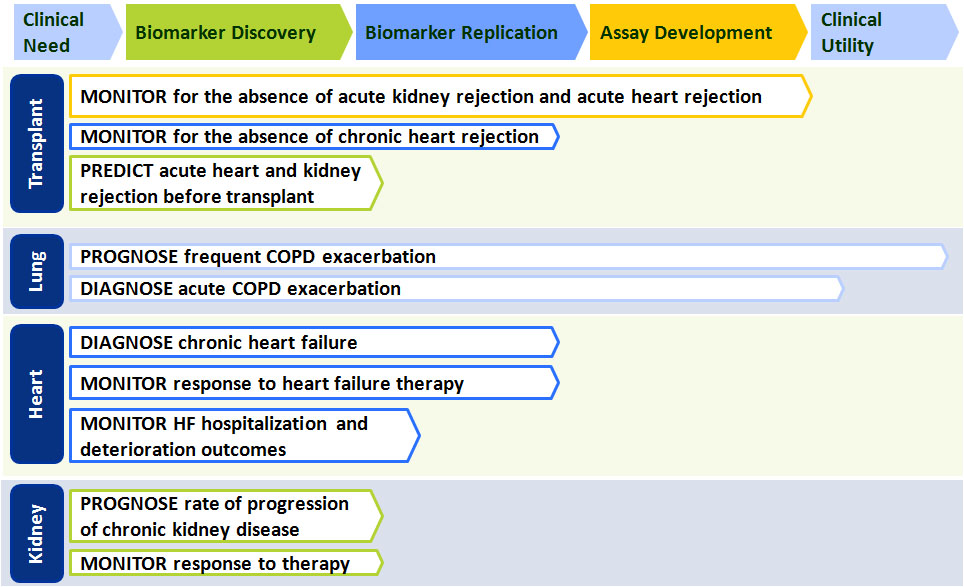Select the Assay Development stage arrow
Image resolution: width=964 pixels, height=587 pixels.
pos(698,32)
